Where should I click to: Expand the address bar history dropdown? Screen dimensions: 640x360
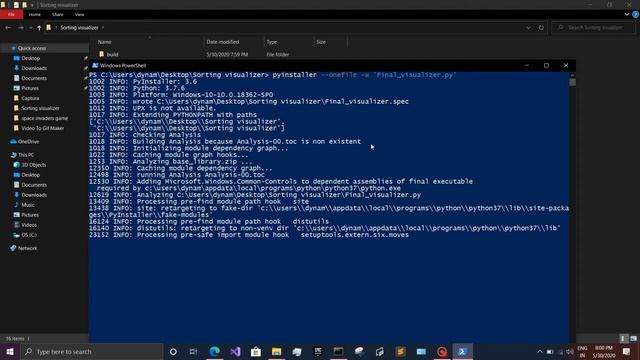[528, 28]
